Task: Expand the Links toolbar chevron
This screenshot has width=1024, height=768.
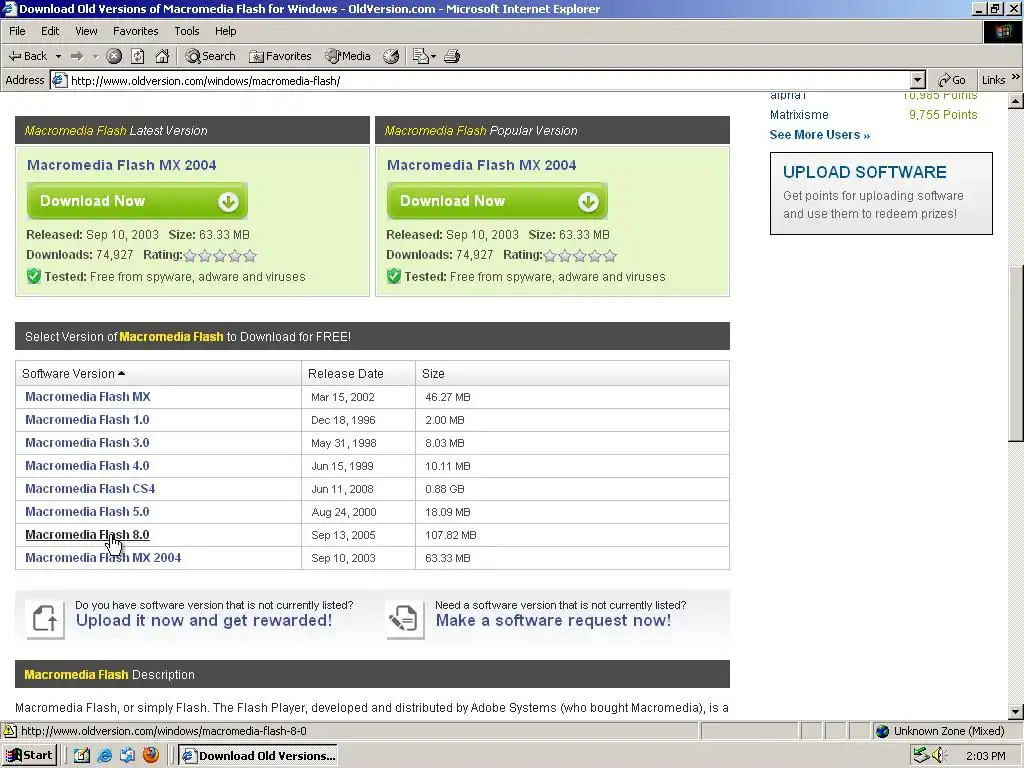Action: click(x=1016, y=77)
